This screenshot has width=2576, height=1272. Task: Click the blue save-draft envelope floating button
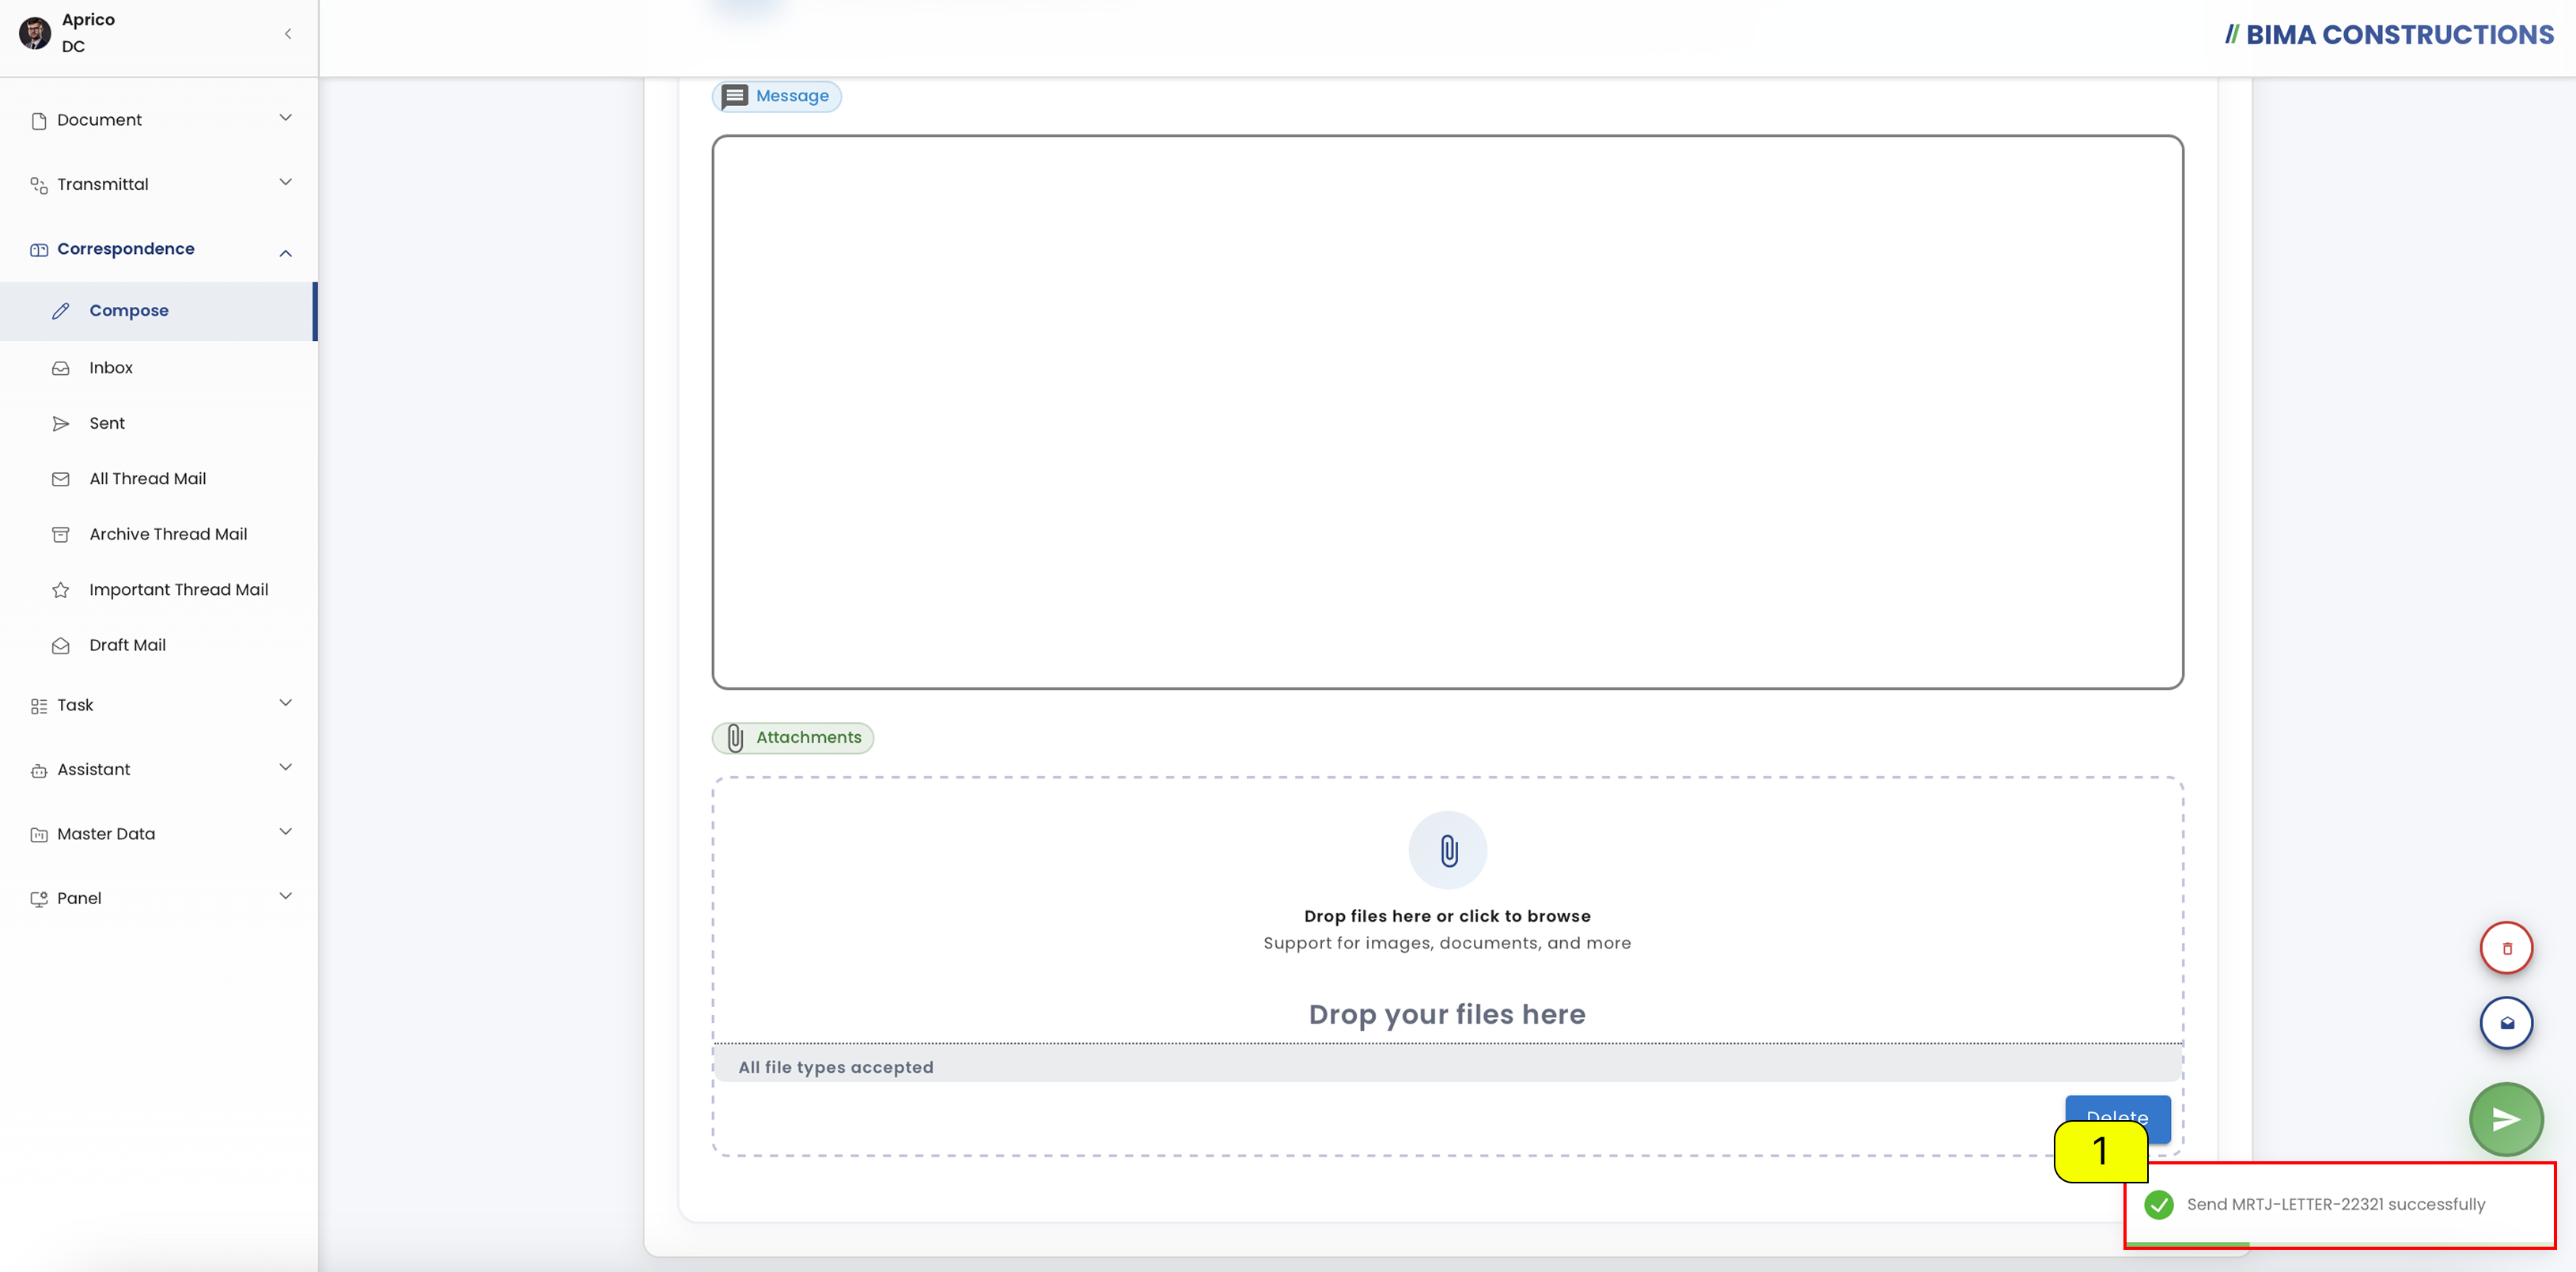[x=2506, y=1023]
